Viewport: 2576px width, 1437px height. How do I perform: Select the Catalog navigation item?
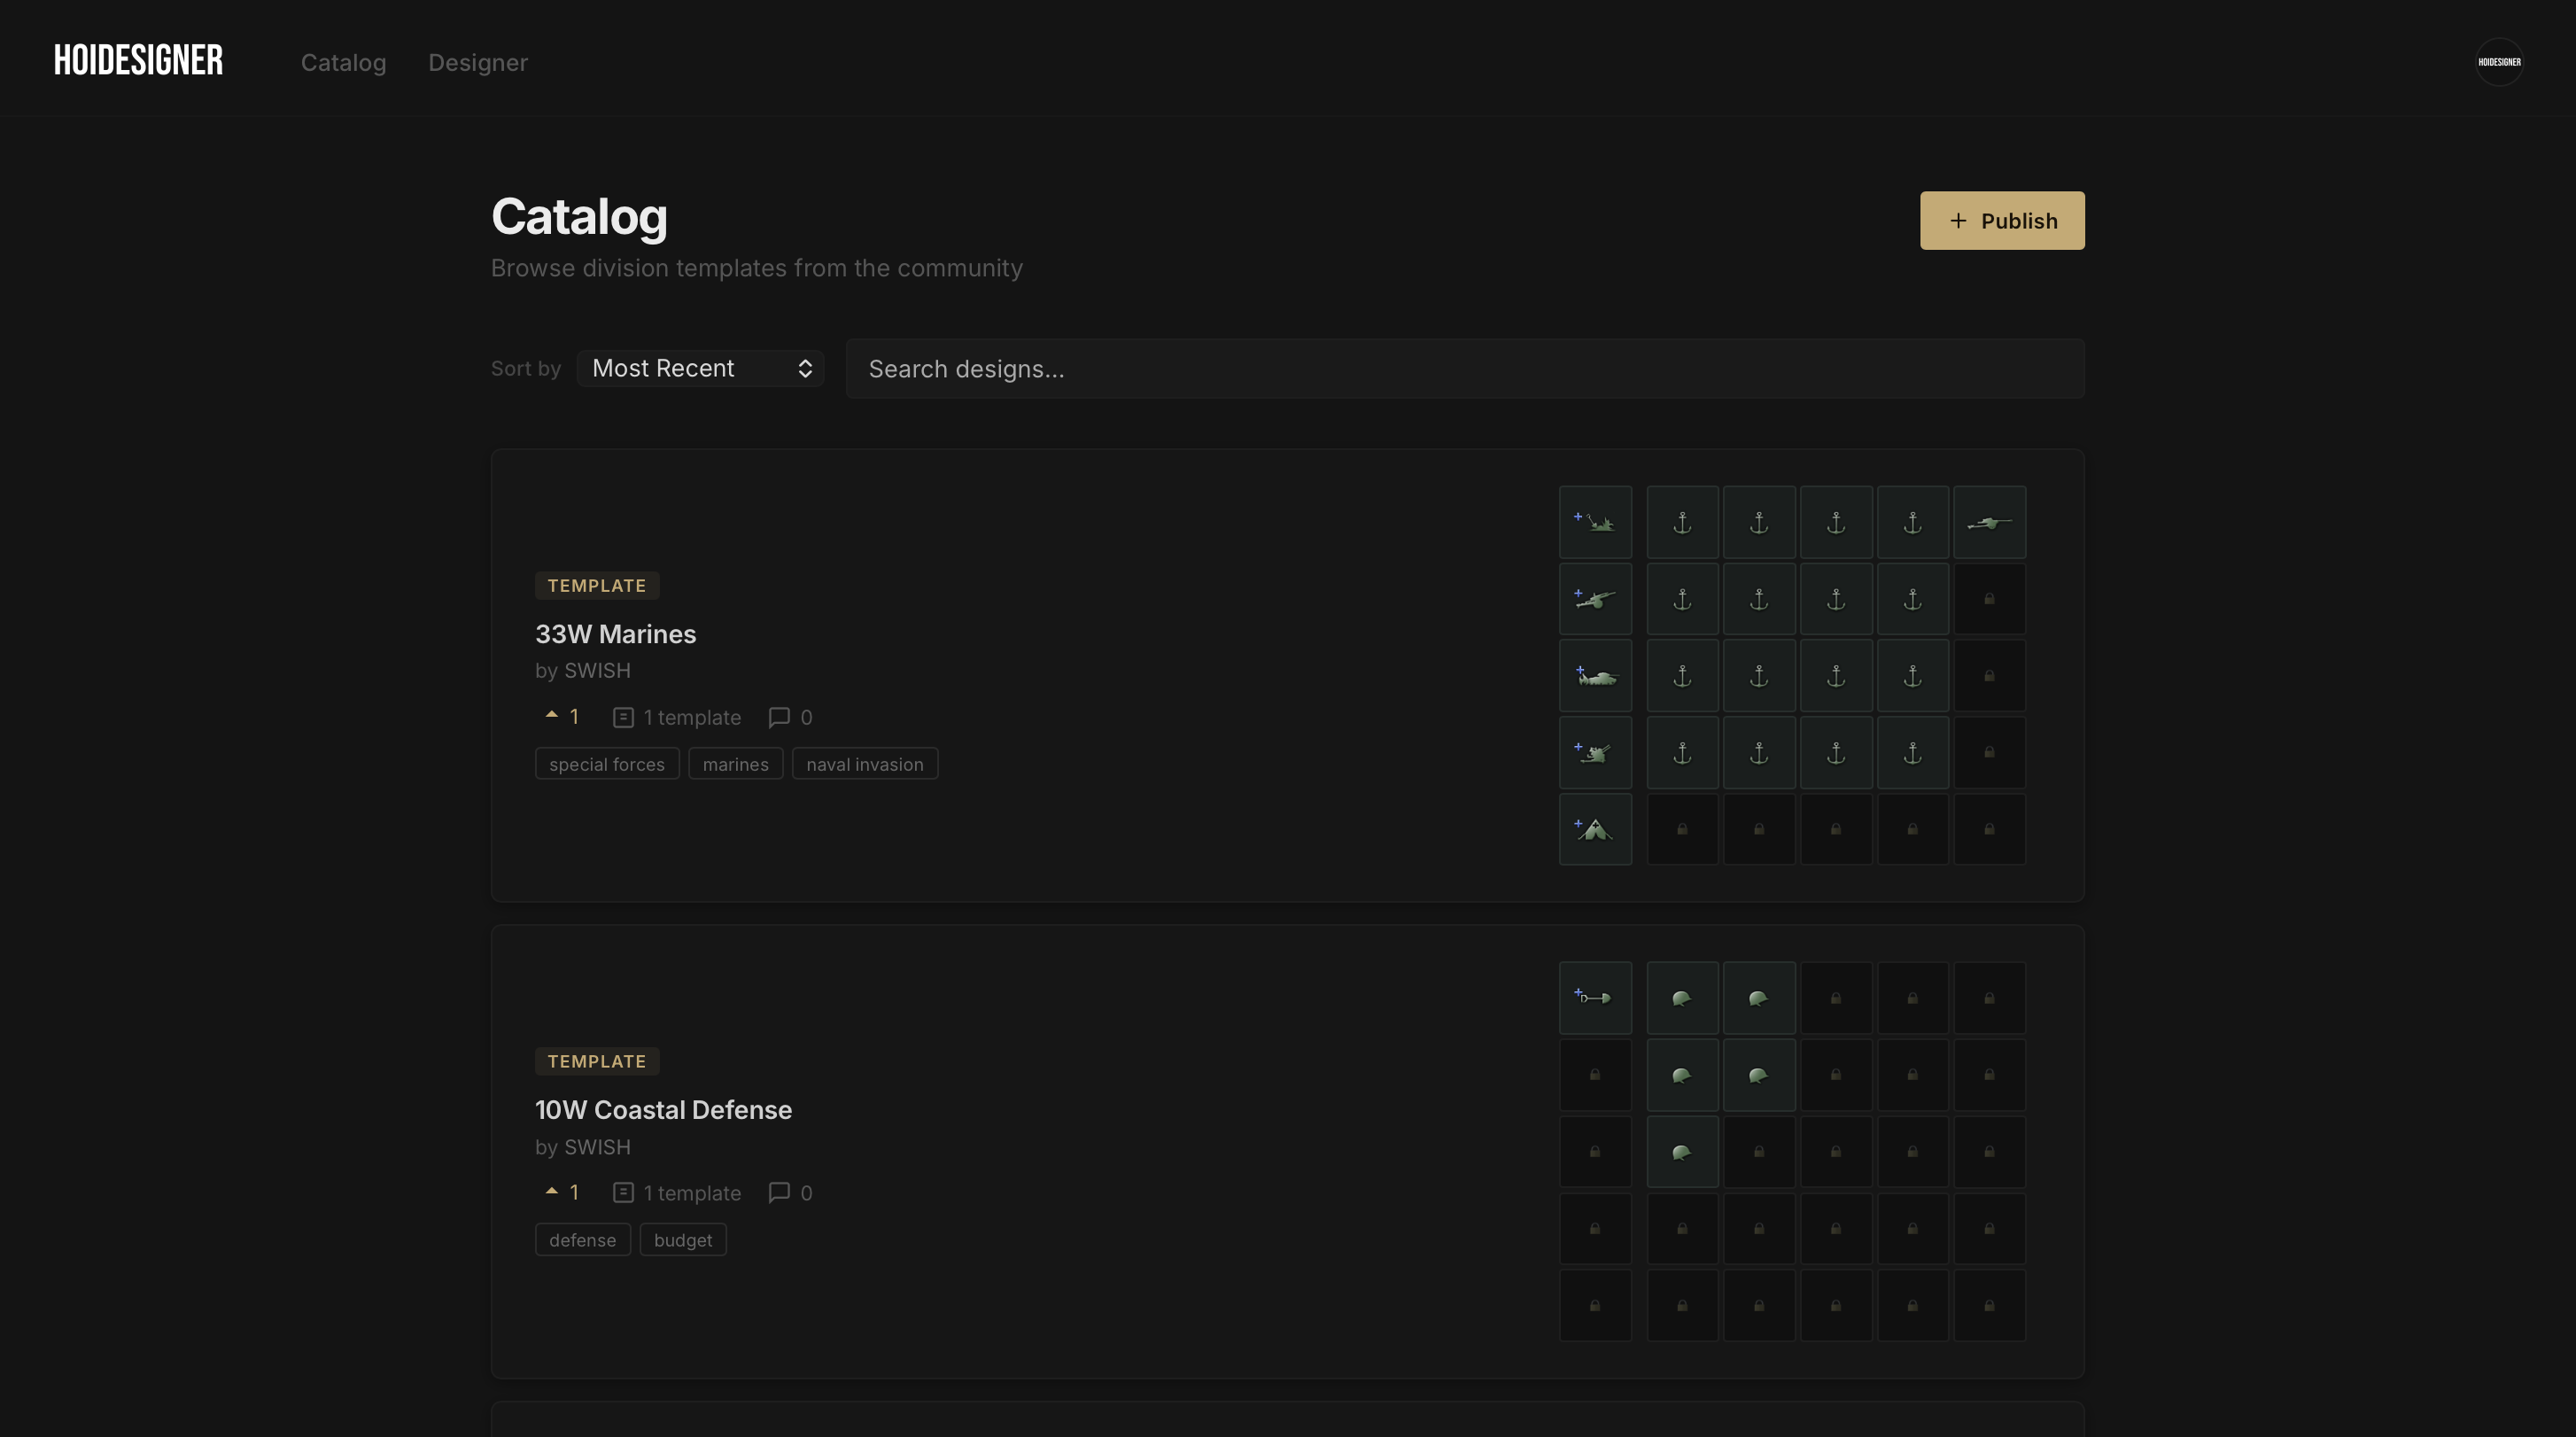pos(343,62)
